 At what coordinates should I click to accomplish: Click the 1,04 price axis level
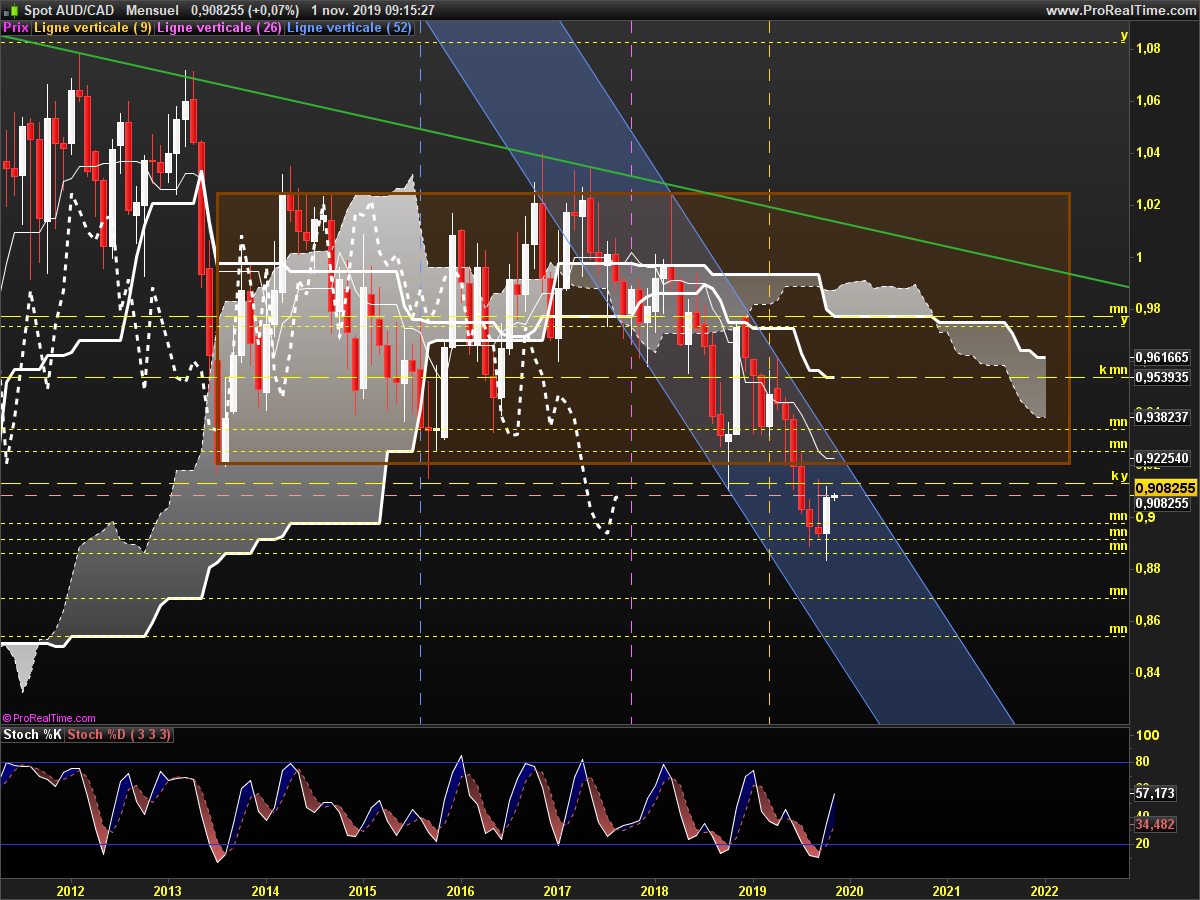tap(1146, 152)
